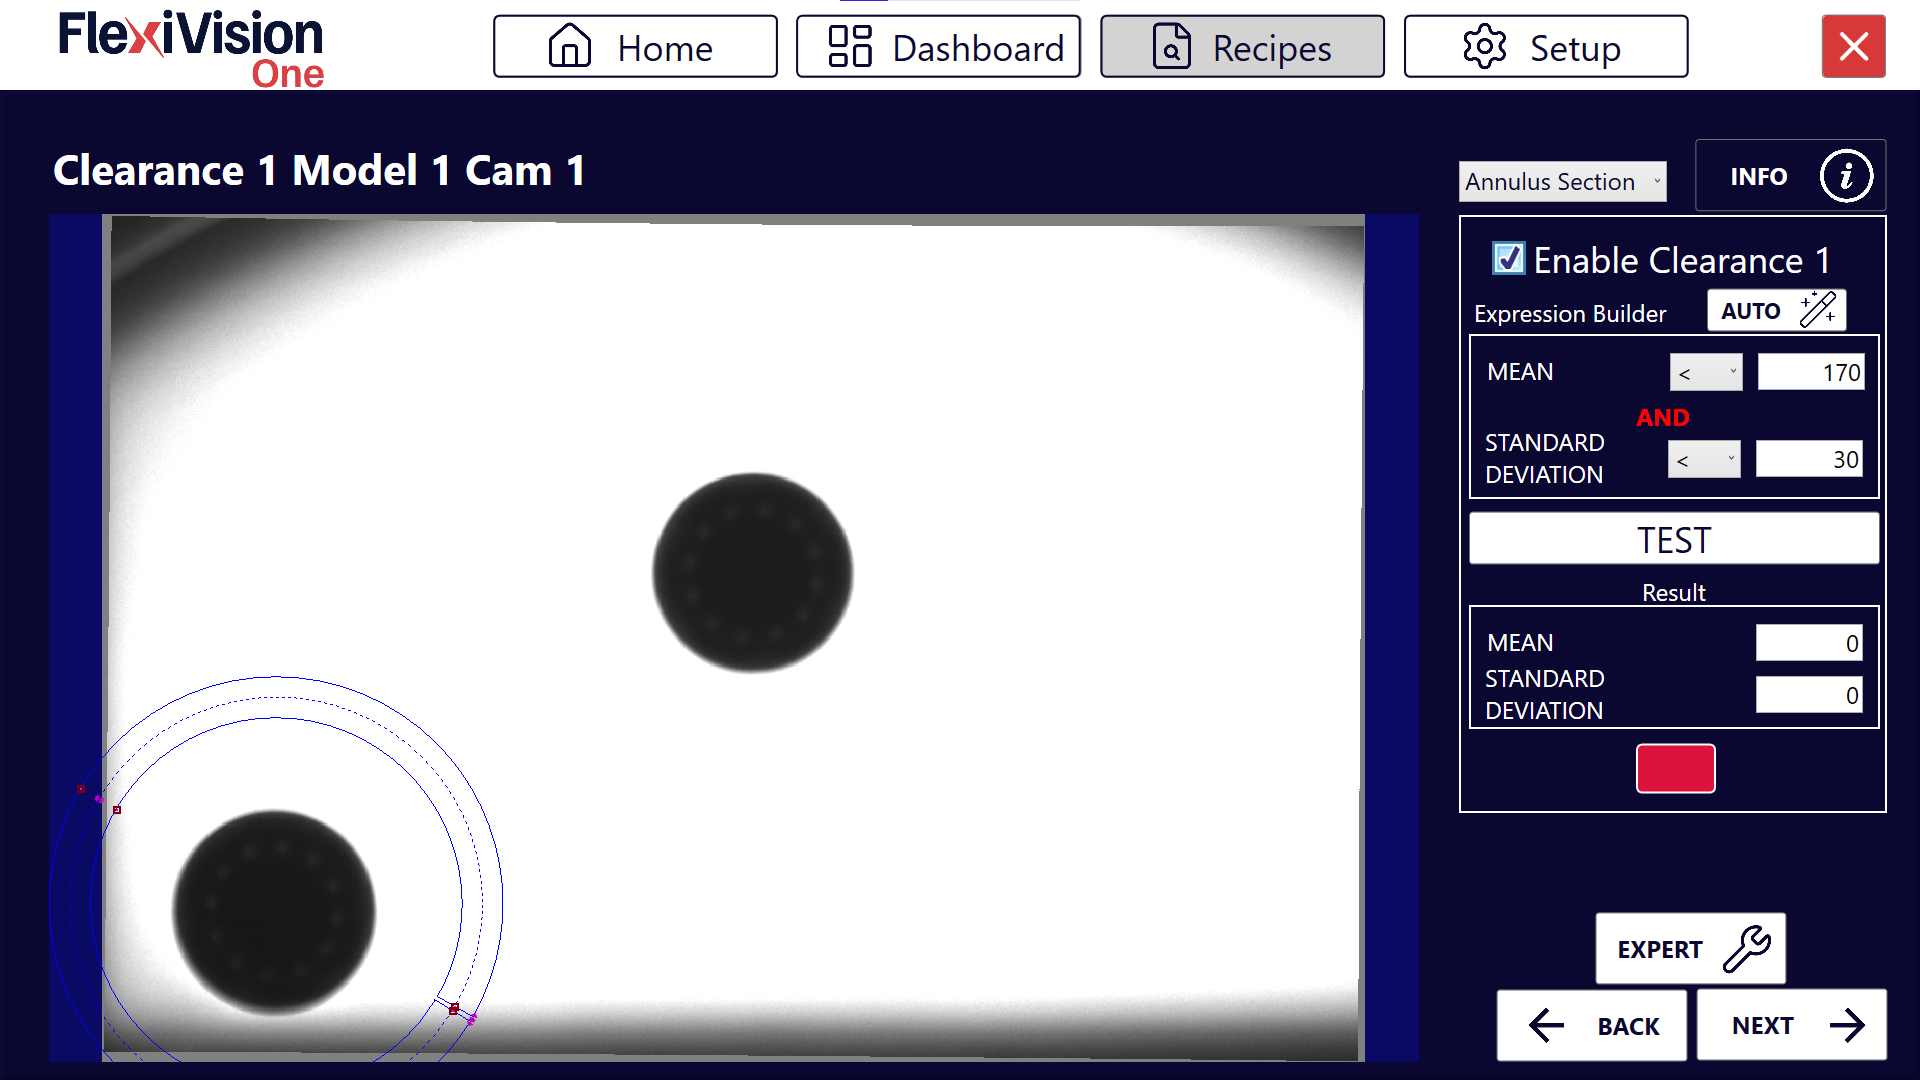Open the Annulus Section dropdown

point(1562,182)
